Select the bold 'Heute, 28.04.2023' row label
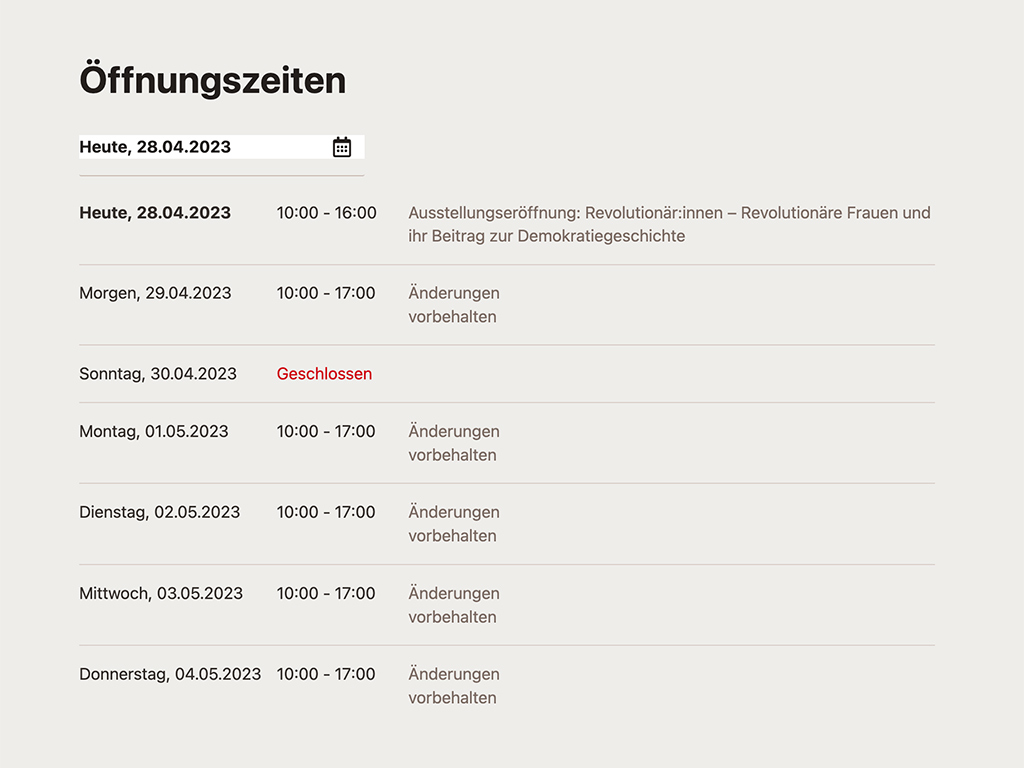Screen dimensions: 1024x768 pos(155,213)
